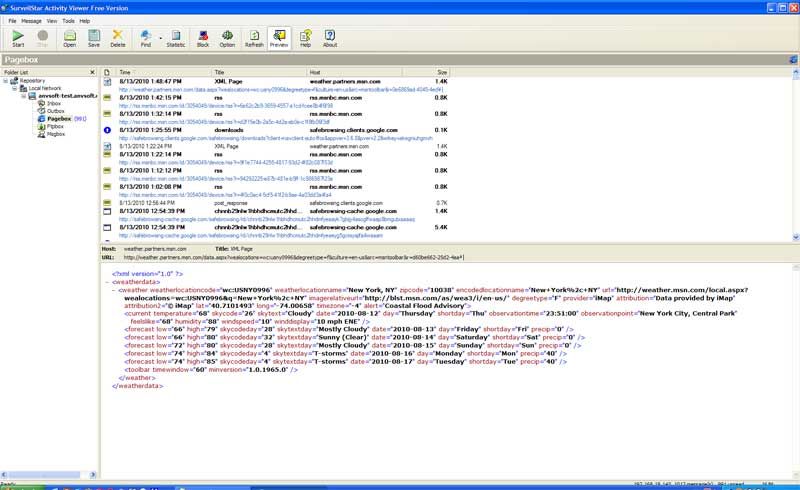Close the Folder List pane
This screenshot has width=800, height=490.
coord(92,72)
